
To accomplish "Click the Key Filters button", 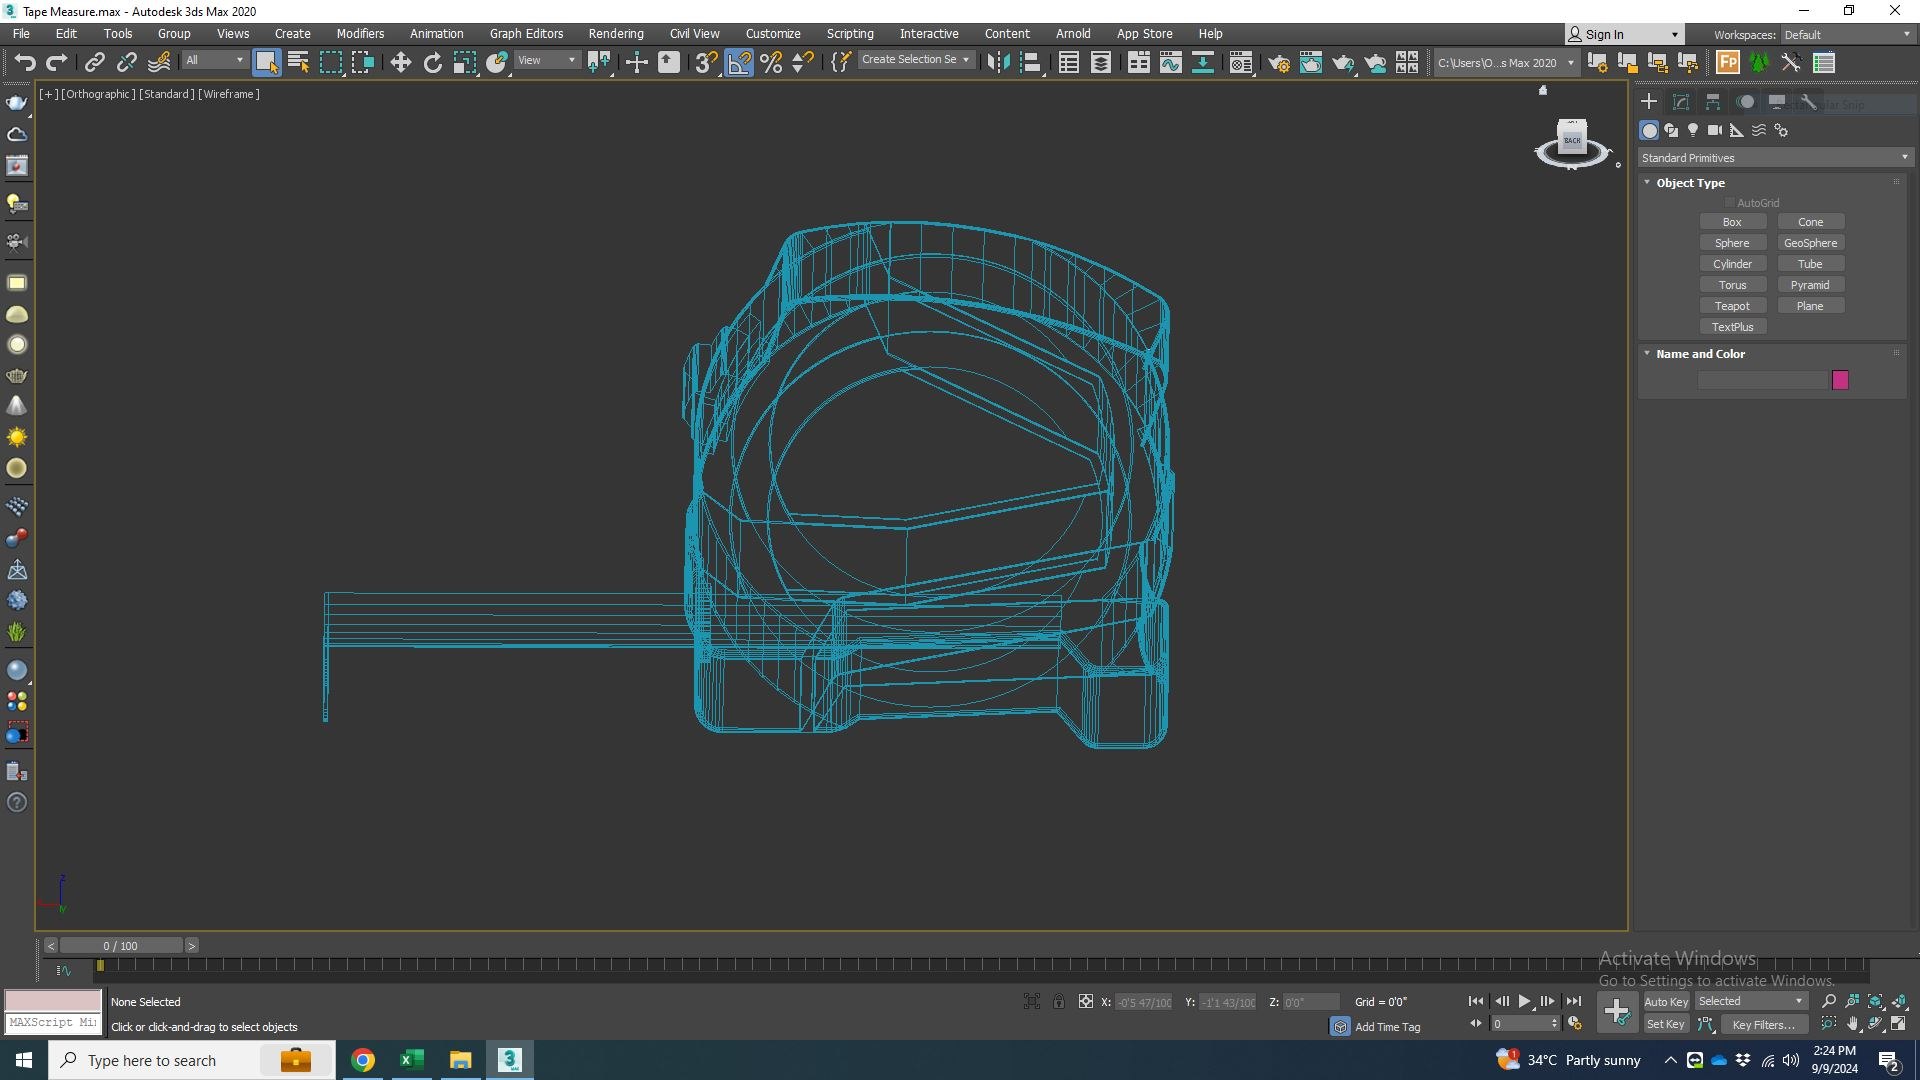I will click(x=1763, y=1025).
